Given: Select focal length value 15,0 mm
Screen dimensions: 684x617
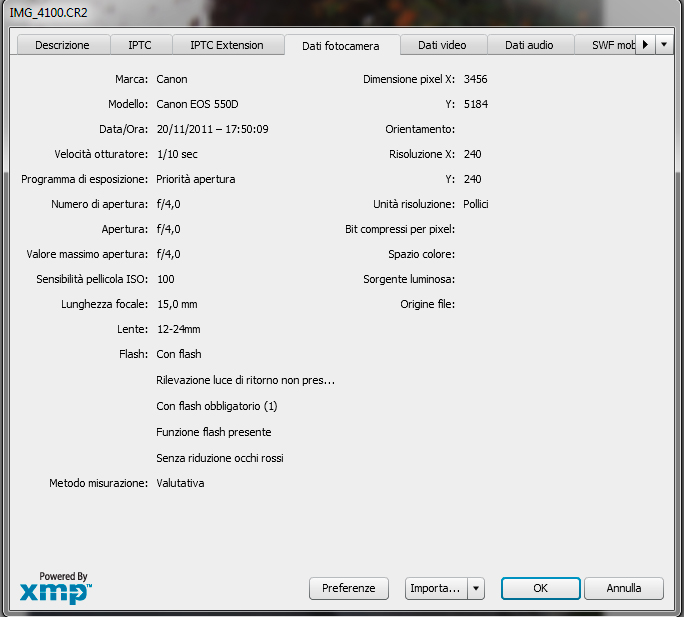Looking at the screenshot, I should point(177,304).
